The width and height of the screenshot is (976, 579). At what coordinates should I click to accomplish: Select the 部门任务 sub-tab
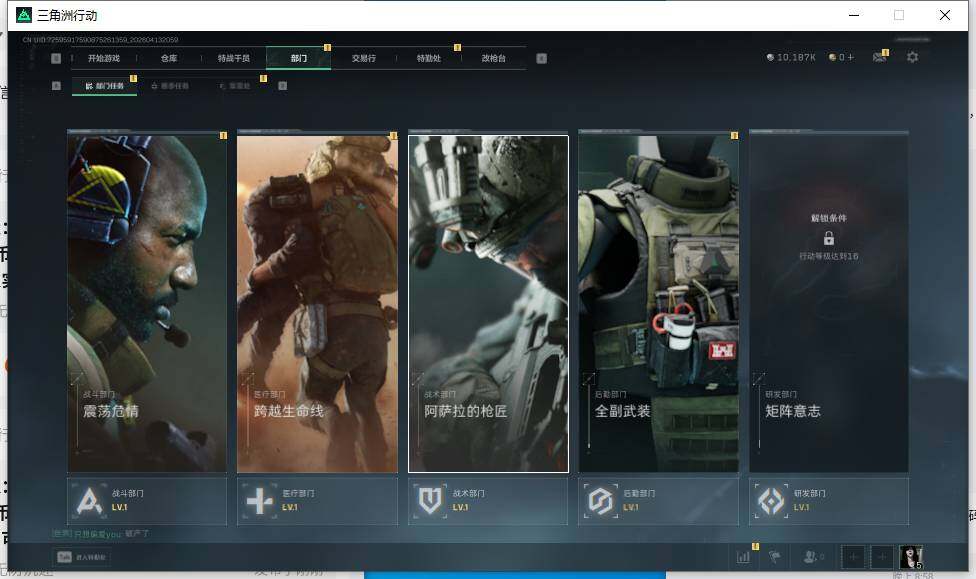click(x=104, y=86)
